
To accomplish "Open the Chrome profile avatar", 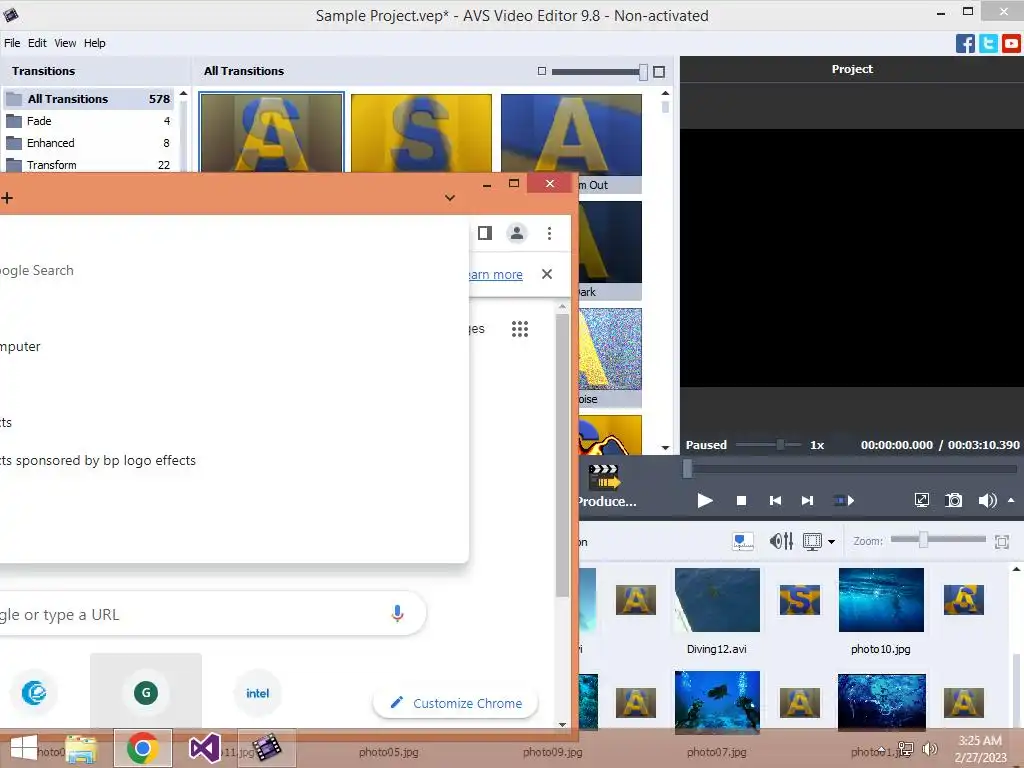I will coord(517,233).
